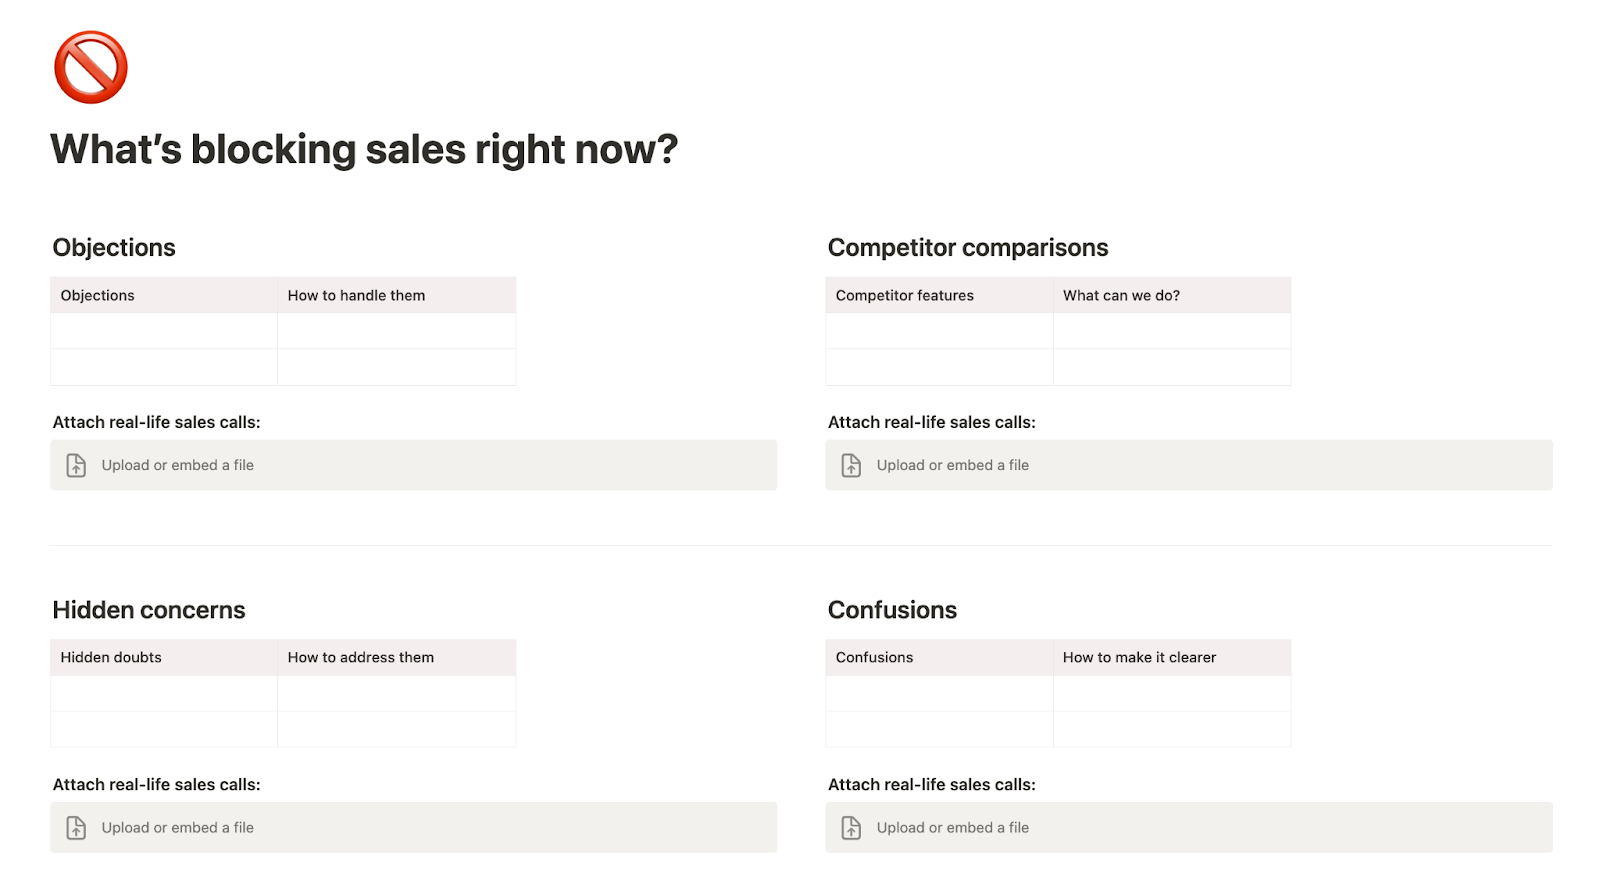The image size is (1600, 877).
Task: Click upload file icon under Competitor comparisons
Action: pyautogui.click(x=851, y=465)
